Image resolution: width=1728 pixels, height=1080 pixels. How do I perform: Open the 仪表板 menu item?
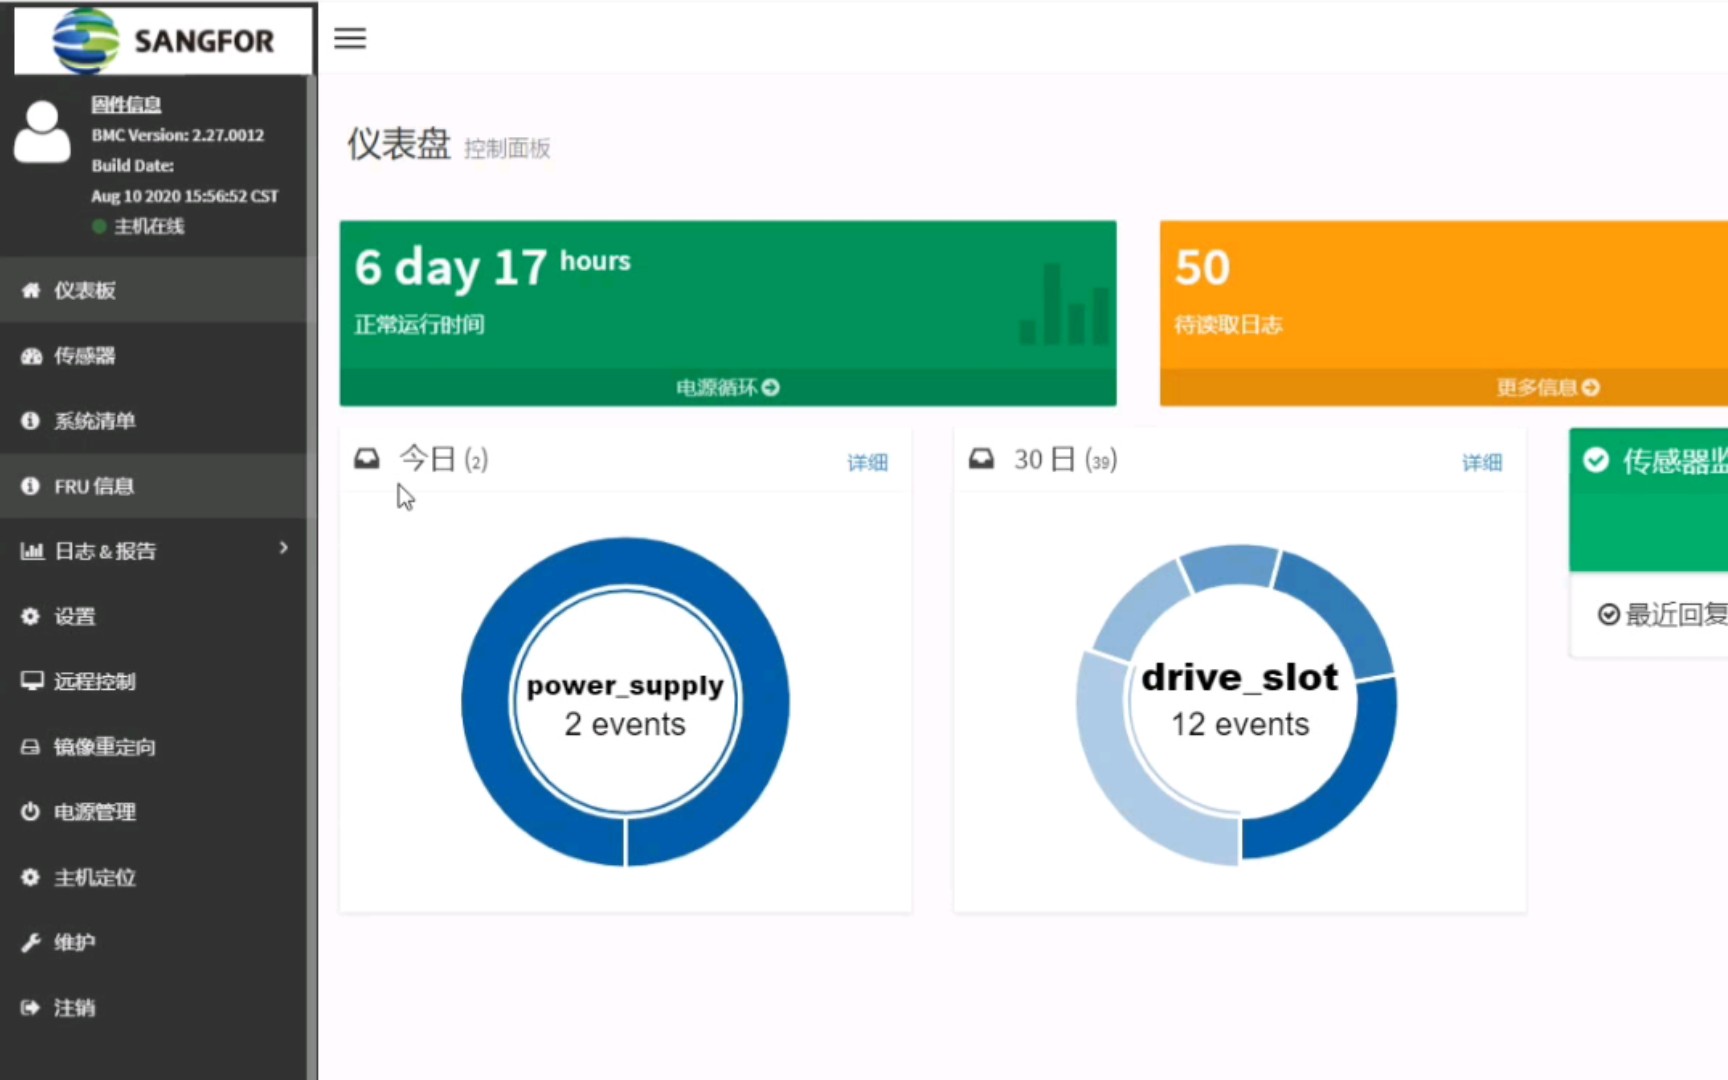[x=153, y=290]
